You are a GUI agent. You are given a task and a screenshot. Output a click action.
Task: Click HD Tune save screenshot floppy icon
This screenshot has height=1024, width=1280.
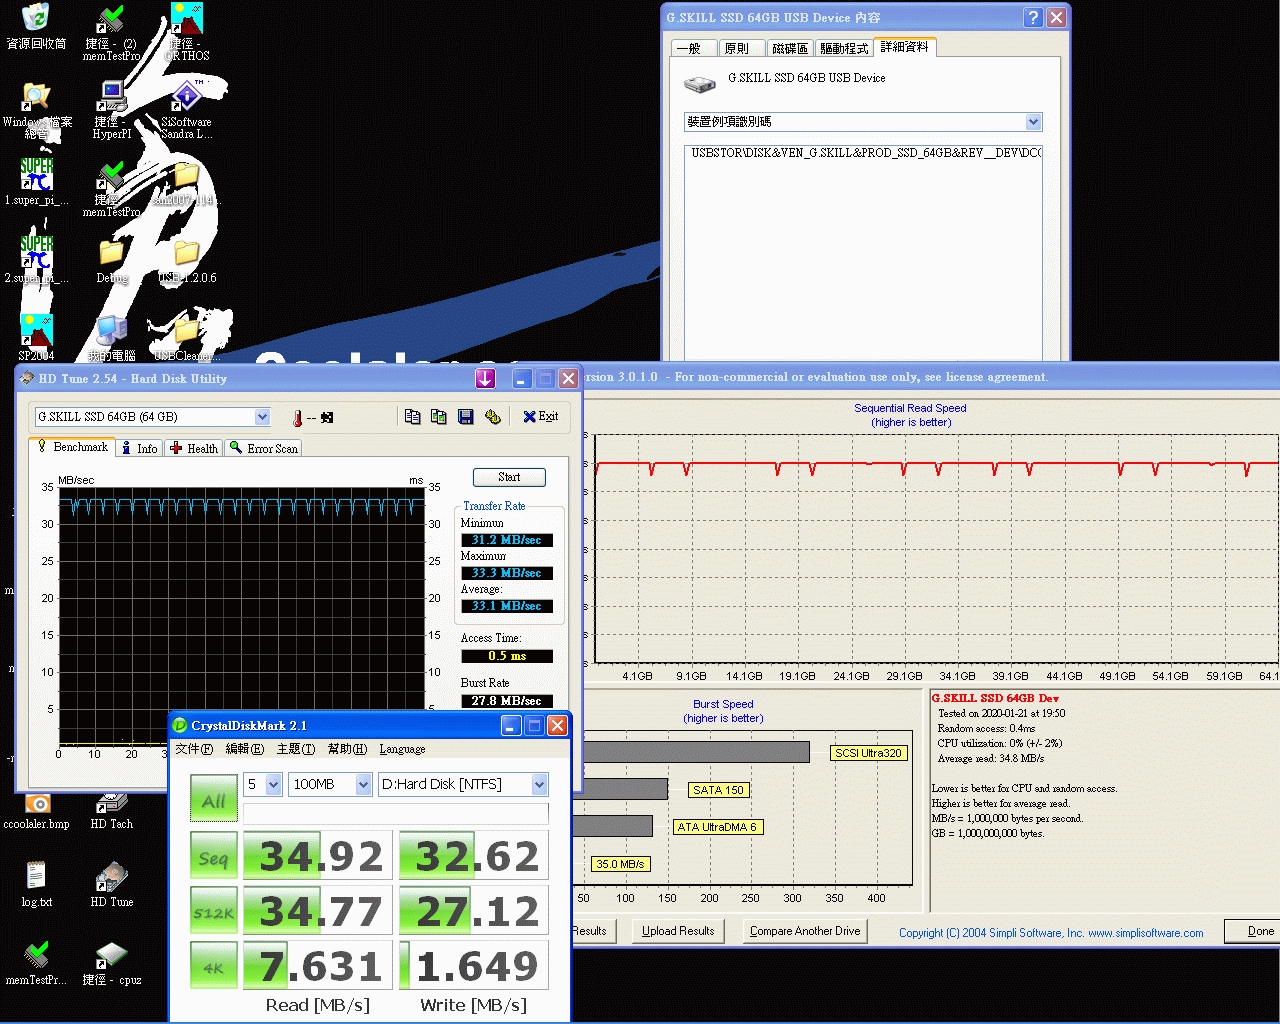click(x=466, y=416)
